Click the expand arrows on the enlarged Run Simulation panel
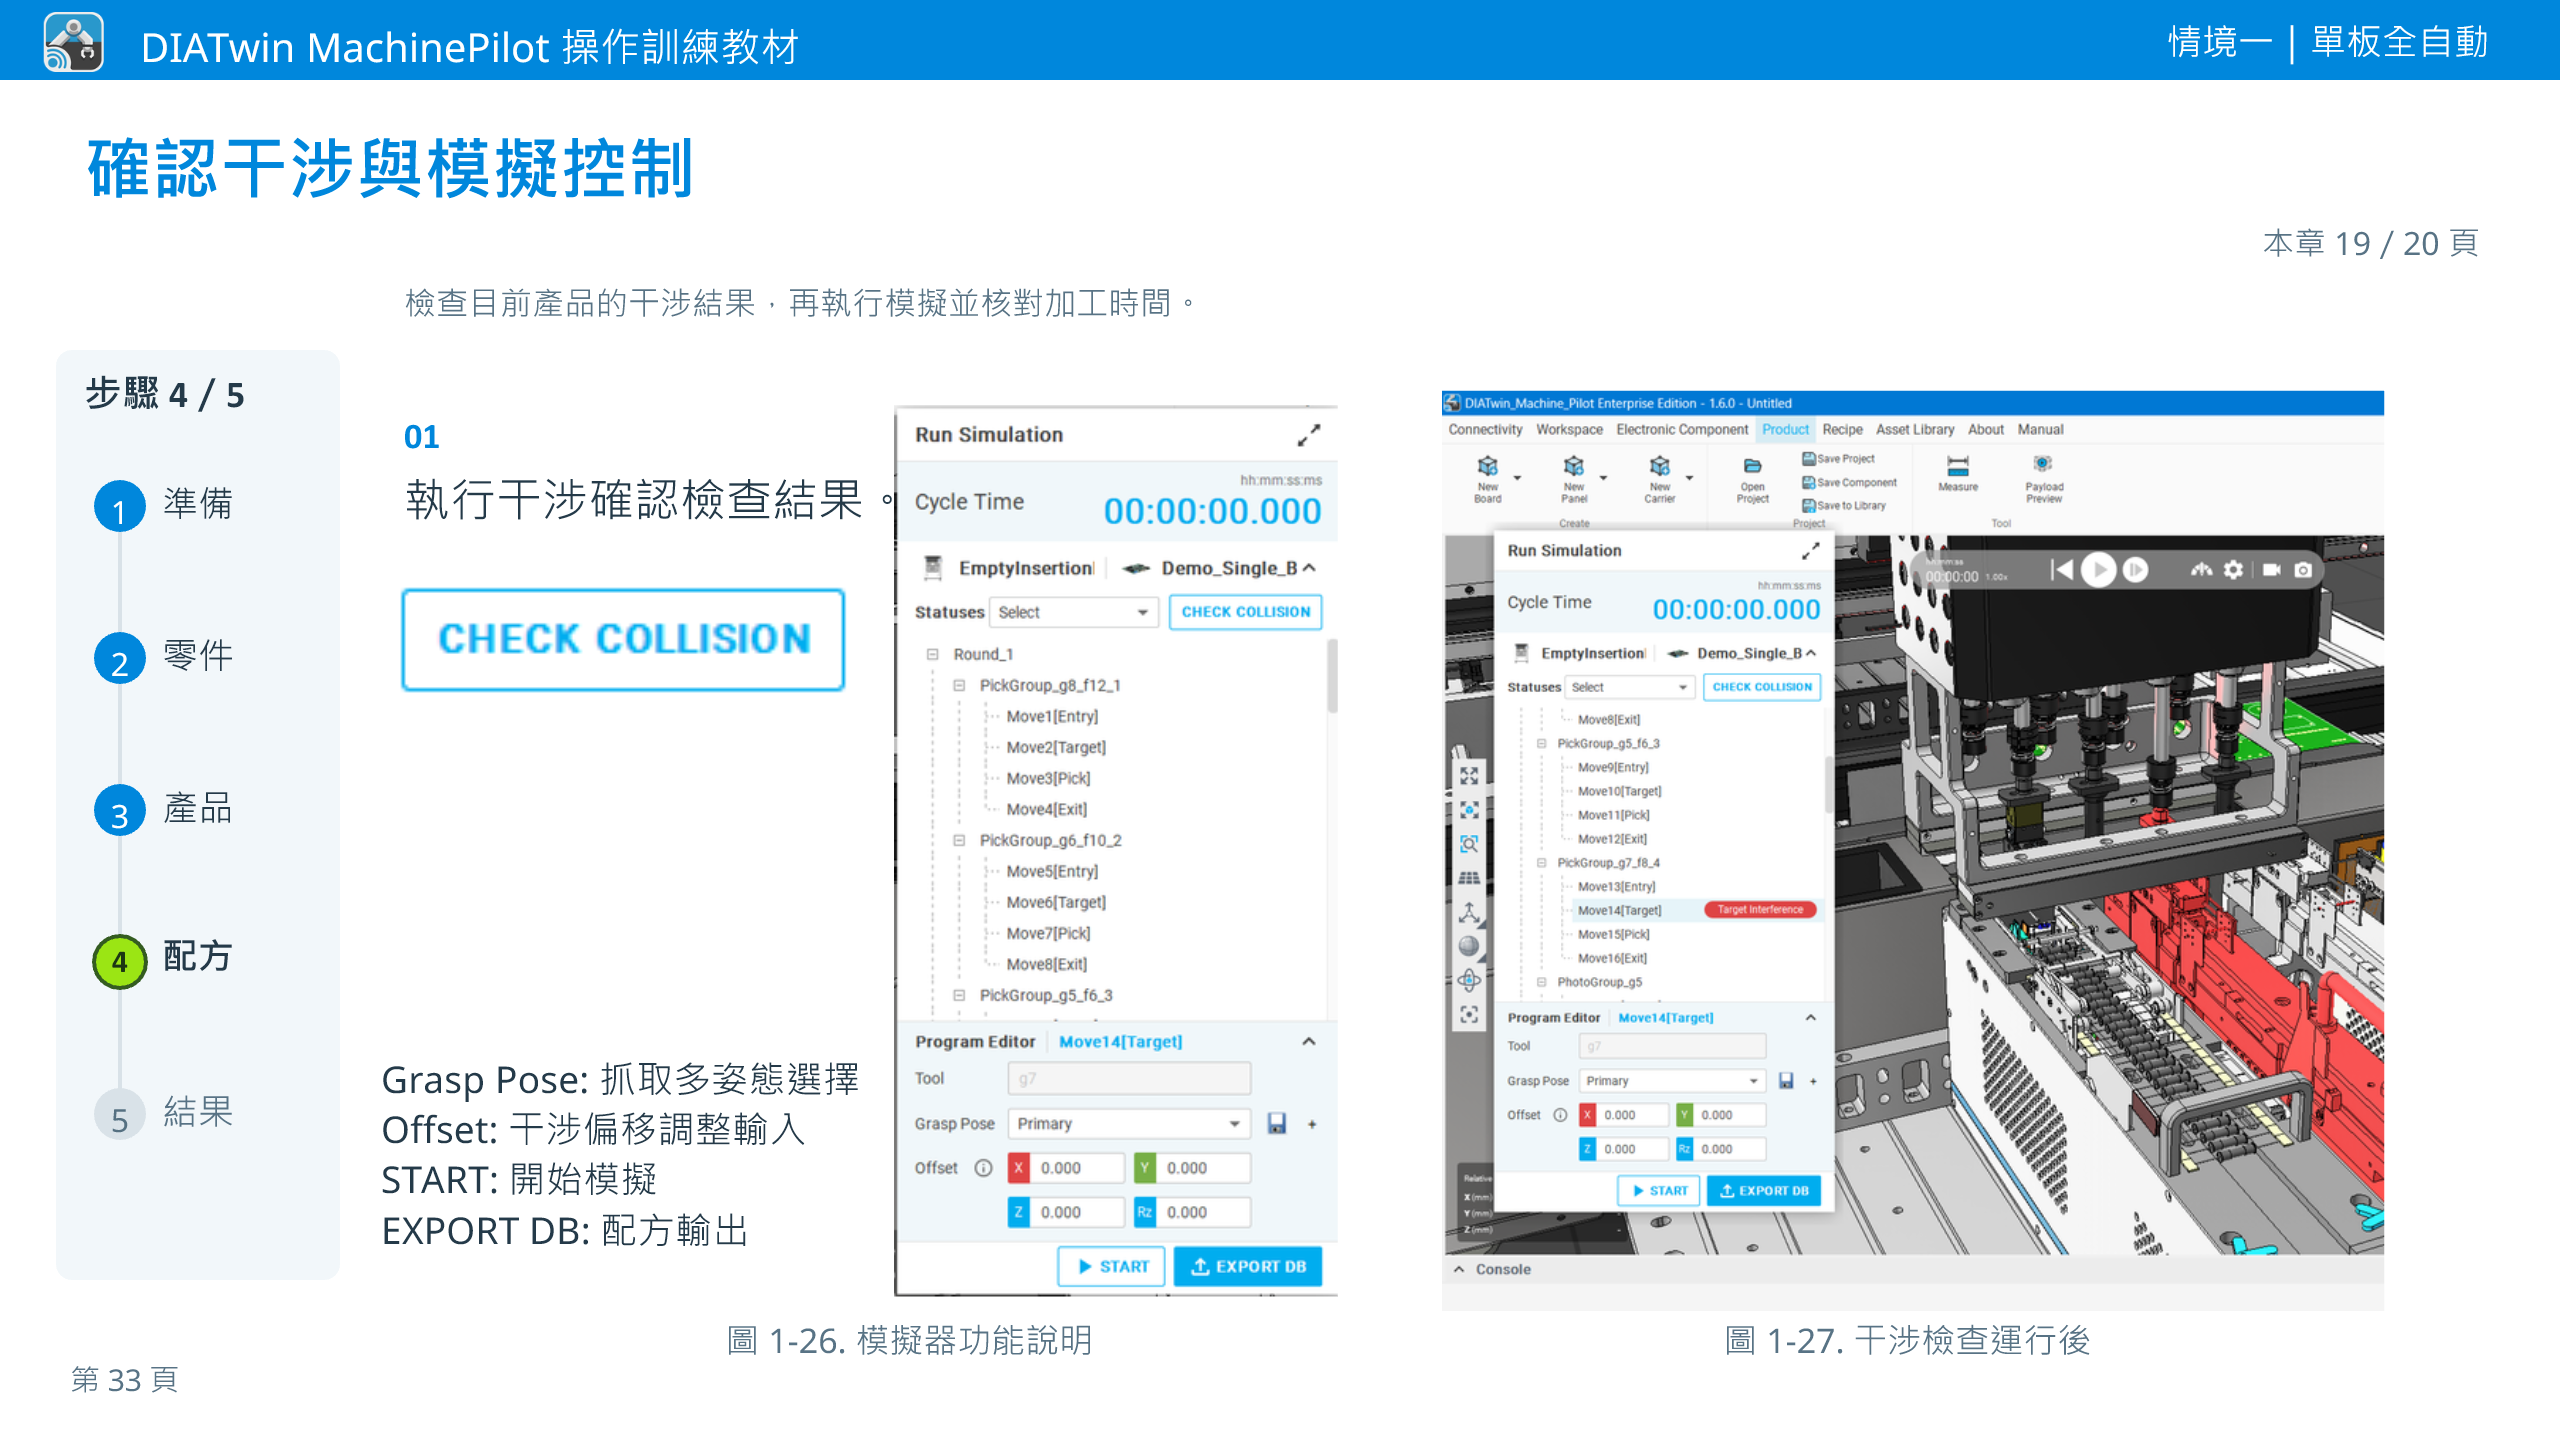The image size is (2560, 1440). click(x=1309, y=435)
